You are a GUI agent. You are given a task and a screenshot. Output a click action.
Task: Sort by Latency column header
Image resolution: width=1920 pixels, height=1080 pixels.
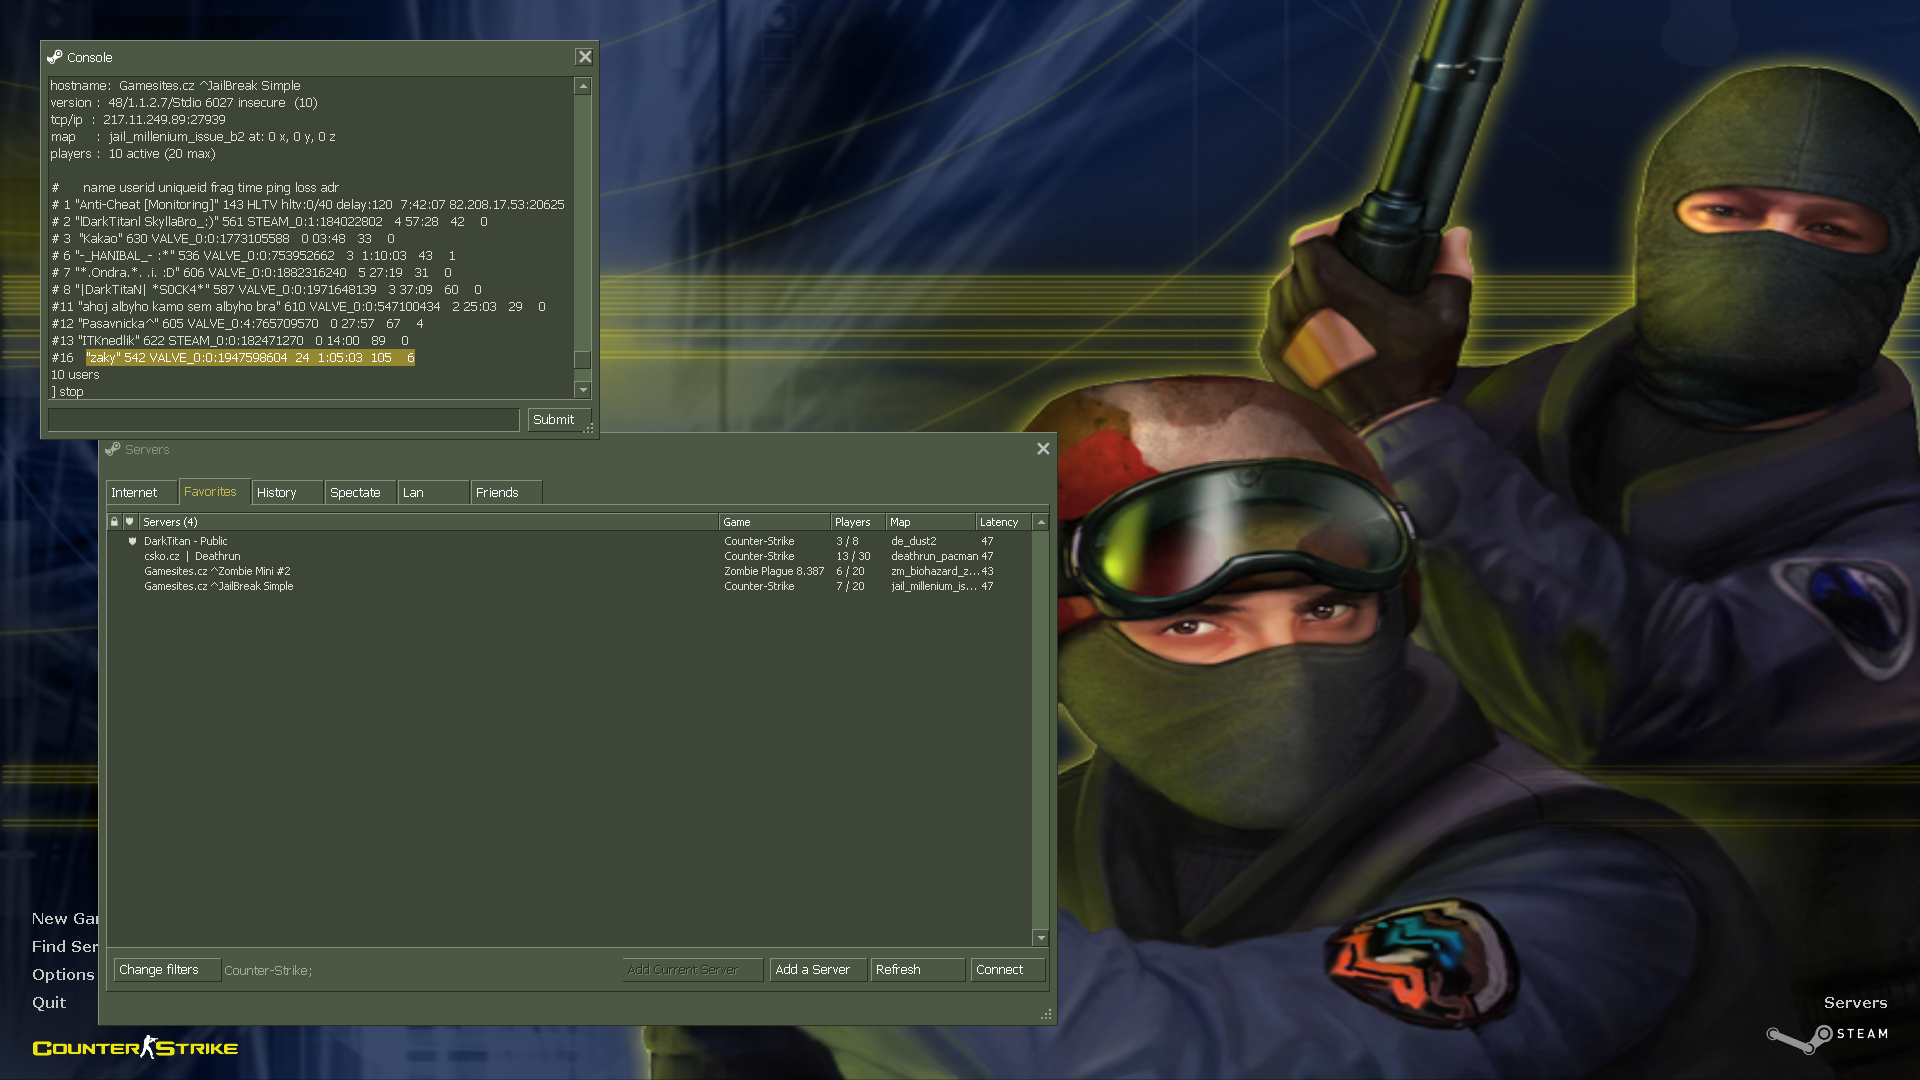pyautogui.click(x=1003, y=522)
